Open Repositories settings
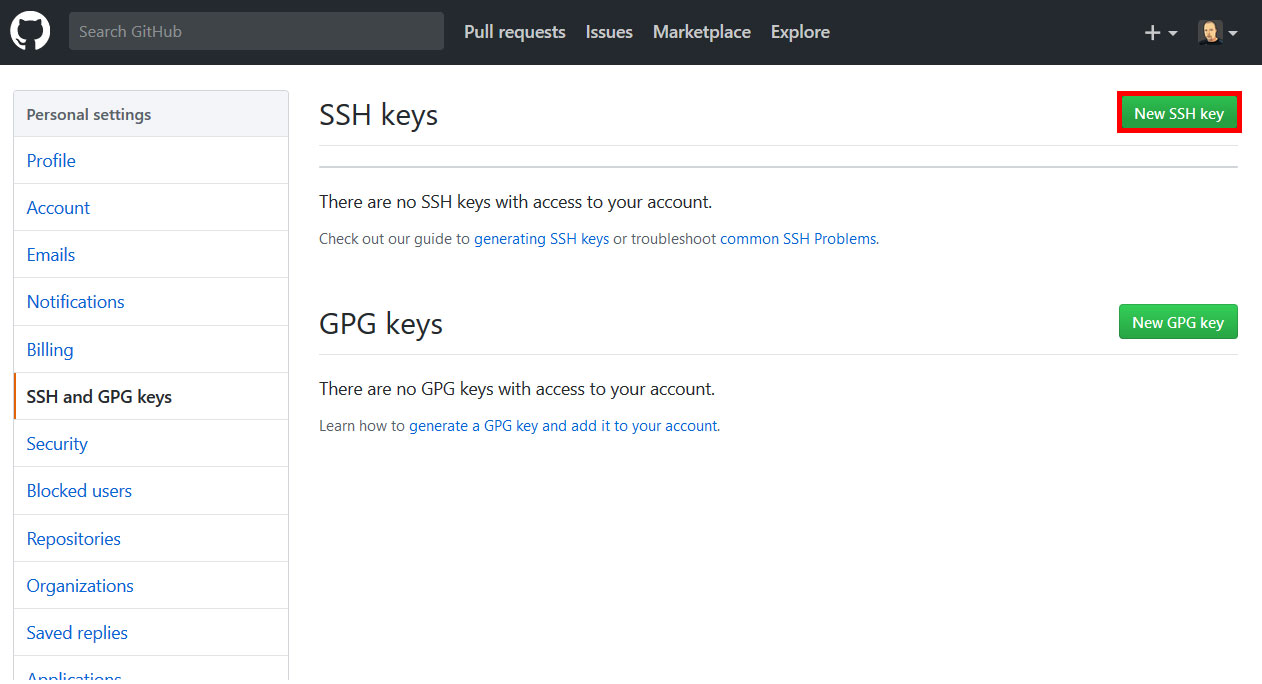The height and width of the screenshot is (684, 1262). pyautogui.click(x=151, y=539)
